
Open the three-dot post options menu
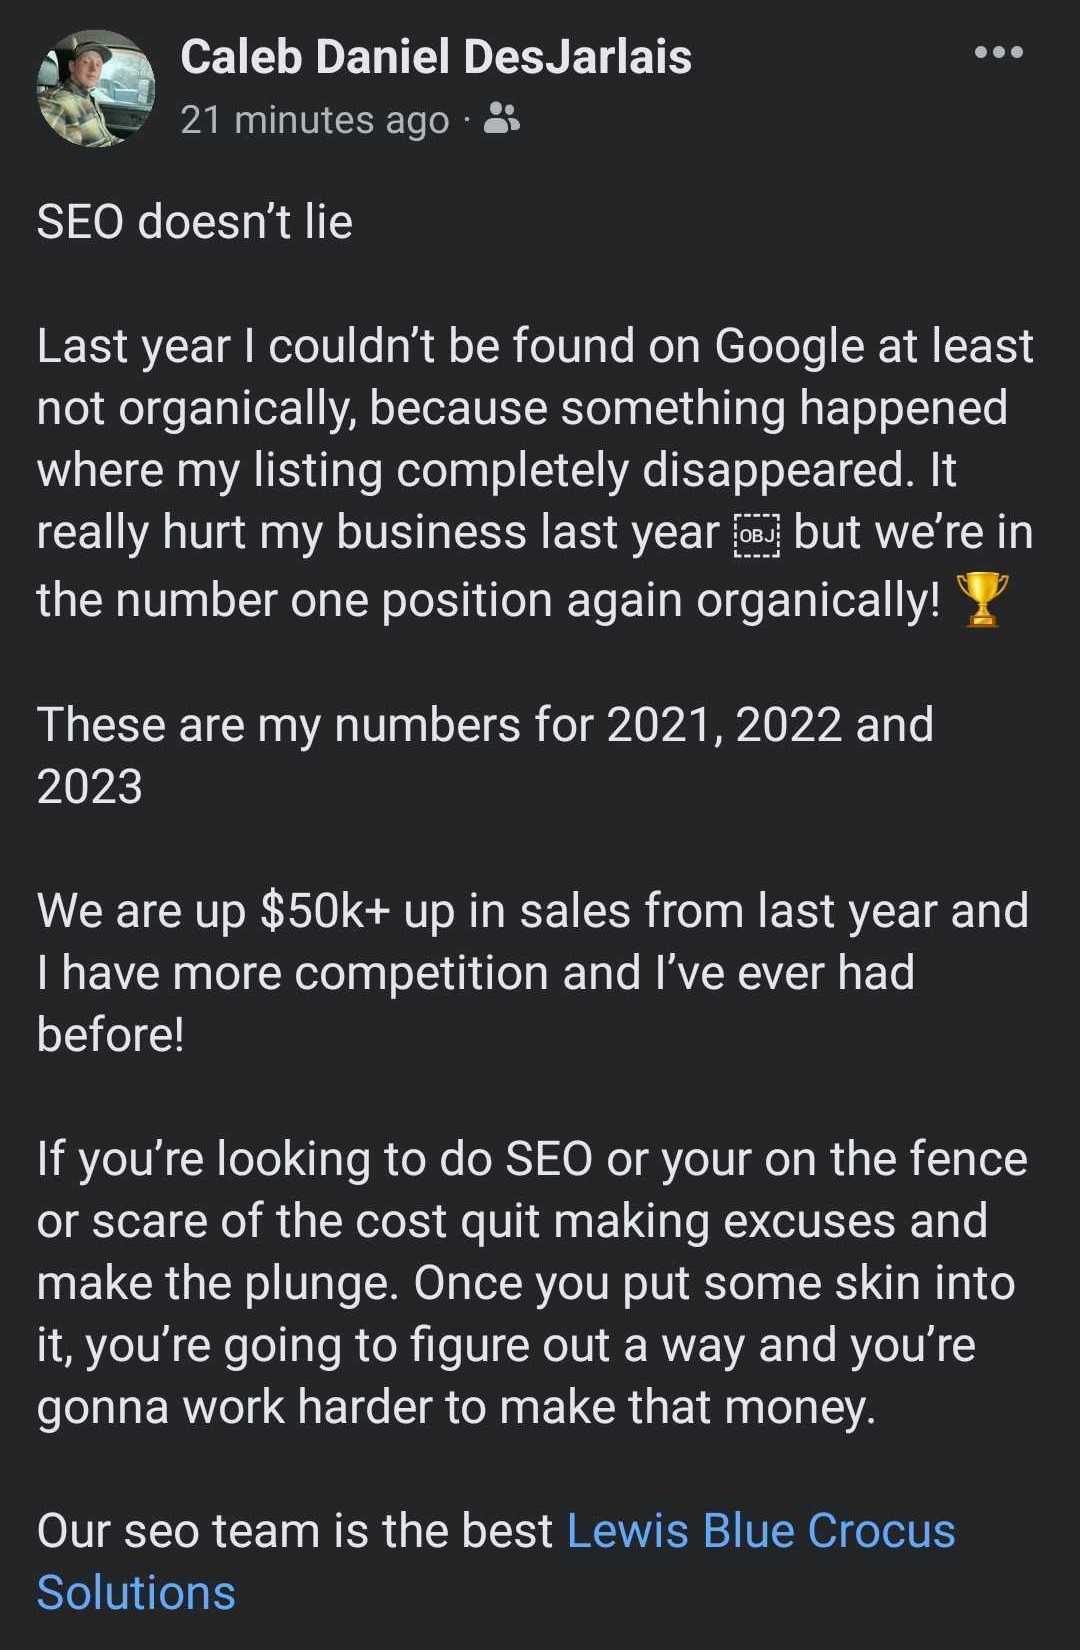[998, 53]
